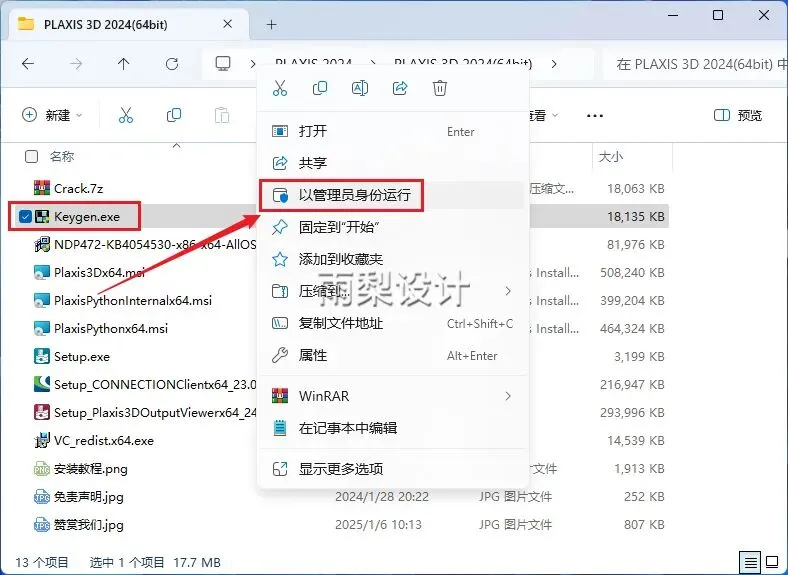Click the NDP472-KB4054530 installer icon
This screenshot has height=575, width=788.
pyautogui.click(x=42, y=244)
